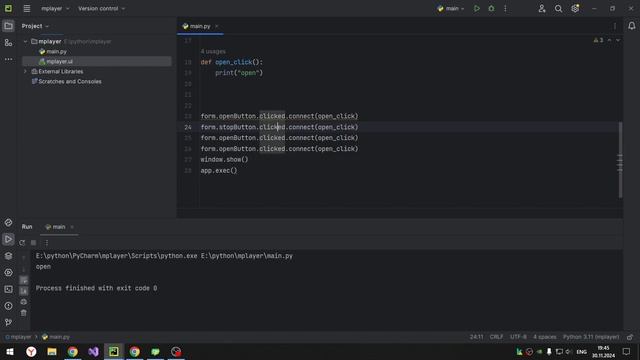Open main run configuration dropdown

450,9
